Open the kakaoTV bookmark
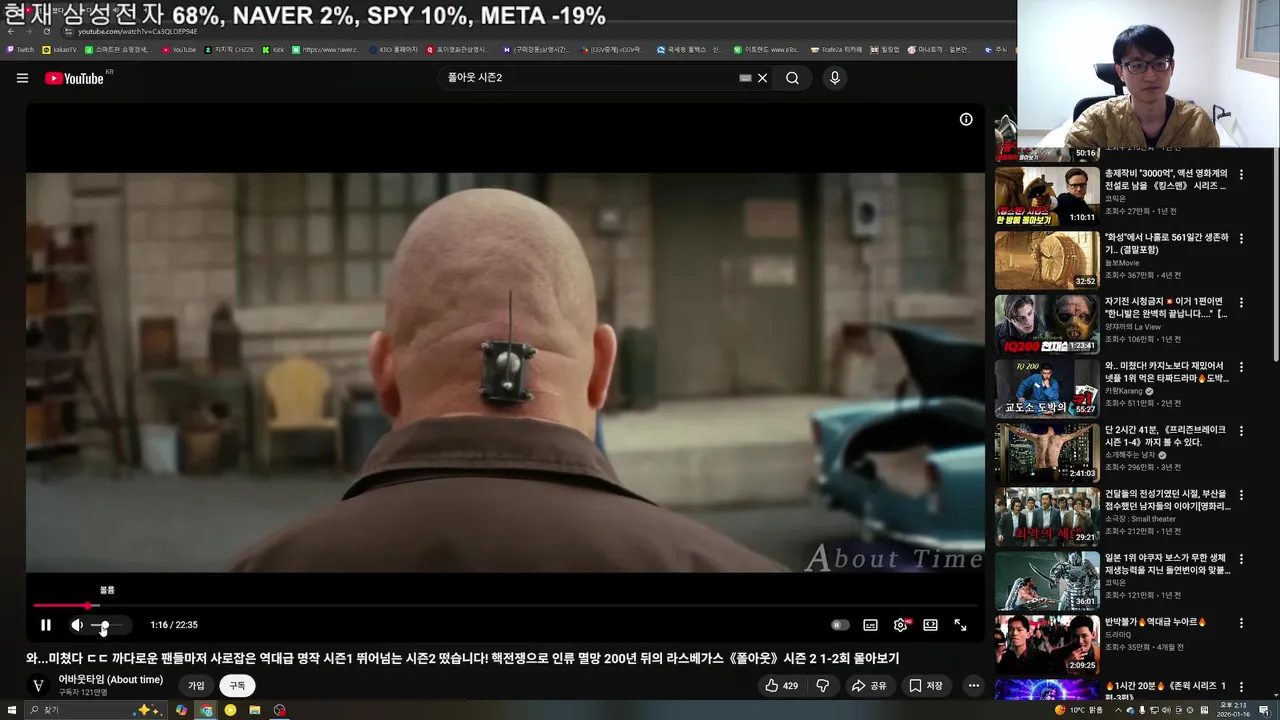 click(59, 49)
